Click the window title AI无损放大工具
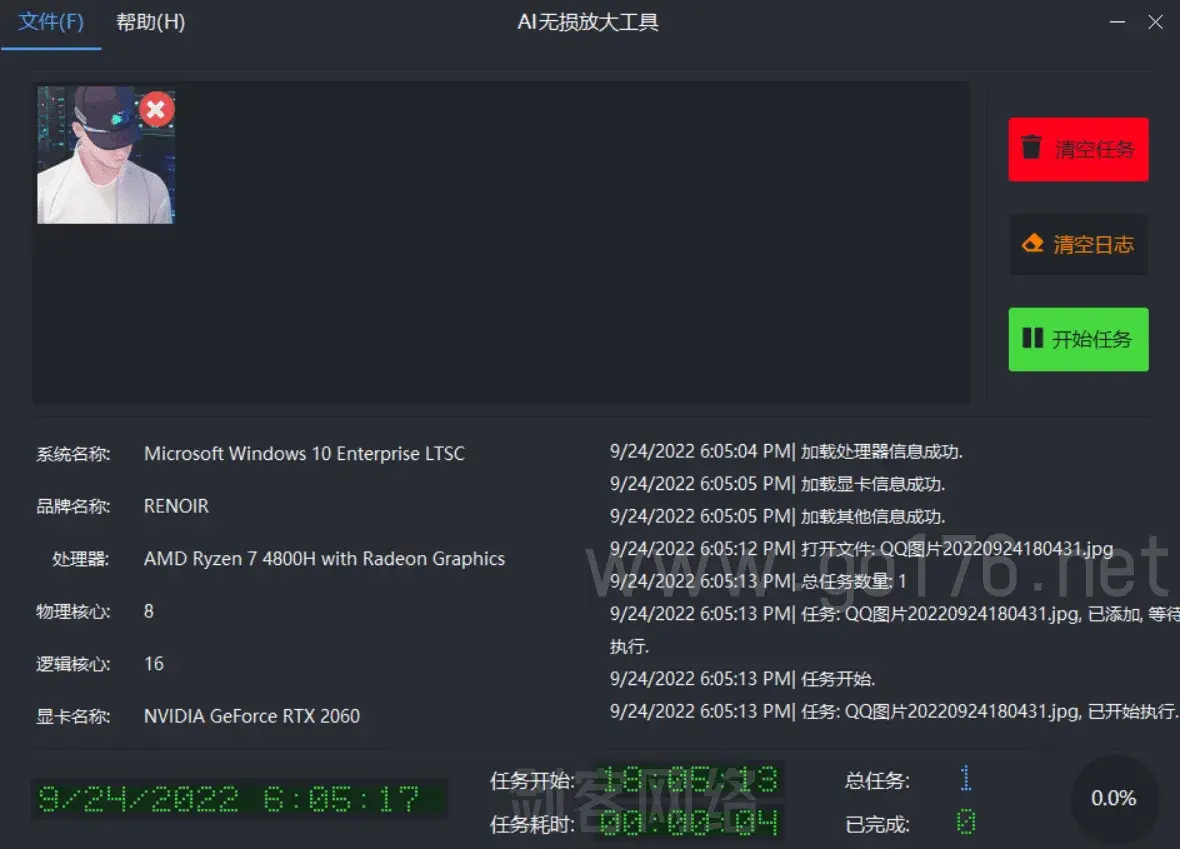 588,23
